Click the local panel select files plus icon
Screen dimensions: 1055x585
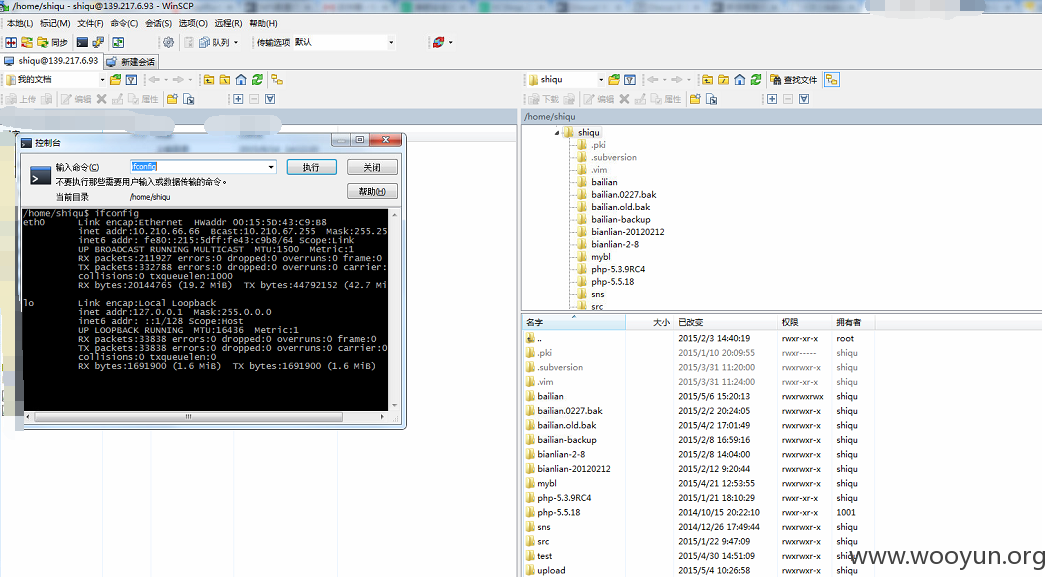tap(238, 99)
